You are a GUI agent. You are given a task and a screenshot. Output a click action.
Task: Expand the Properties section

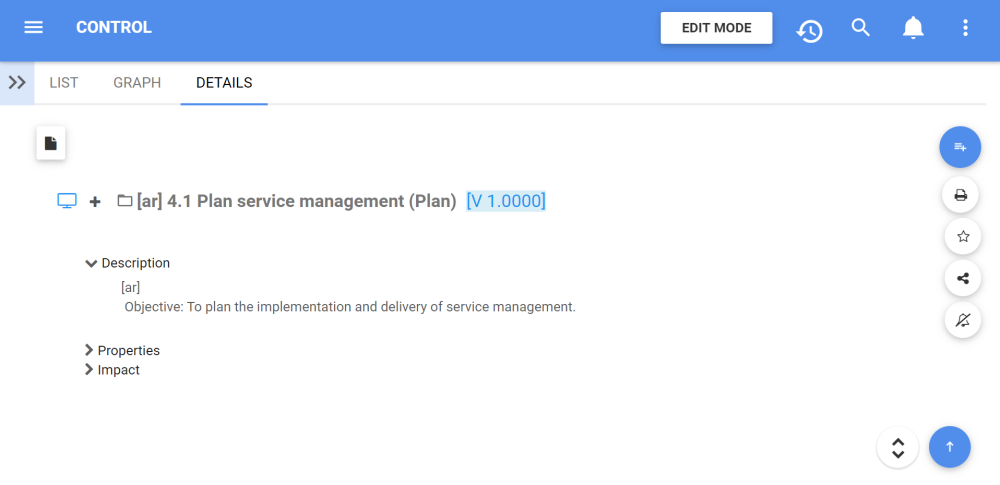coord(90,350)
